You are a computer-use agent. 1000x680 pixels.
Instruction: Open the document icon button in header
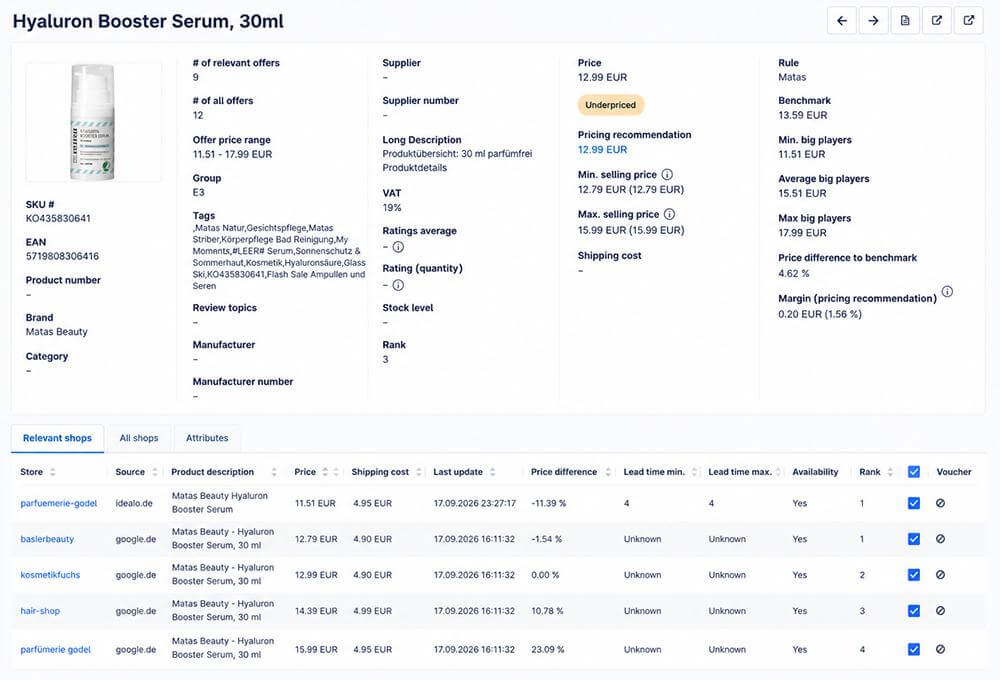(905, 21)
